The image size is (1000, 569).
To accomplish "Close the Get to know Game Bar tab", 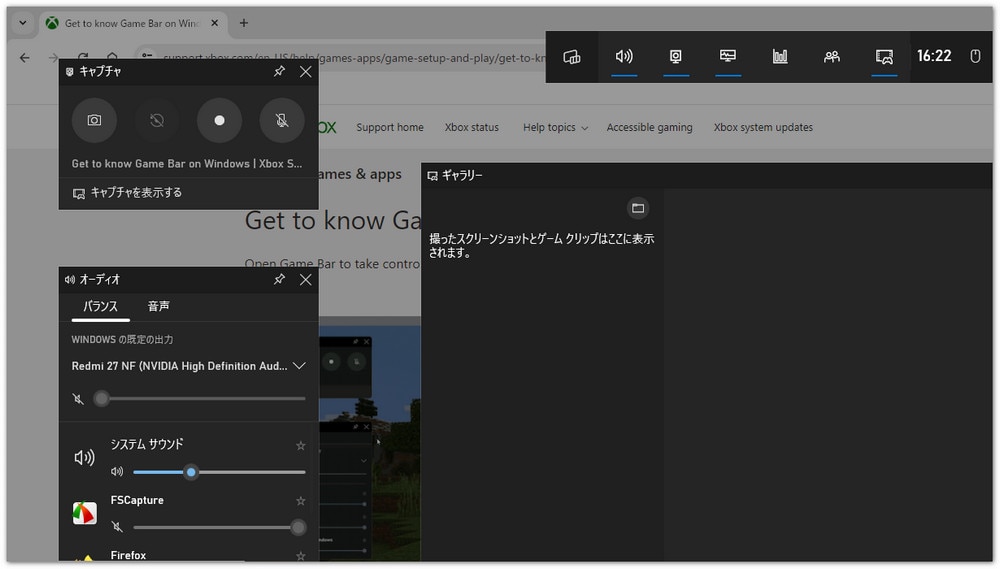I will [x=214, y=23].
